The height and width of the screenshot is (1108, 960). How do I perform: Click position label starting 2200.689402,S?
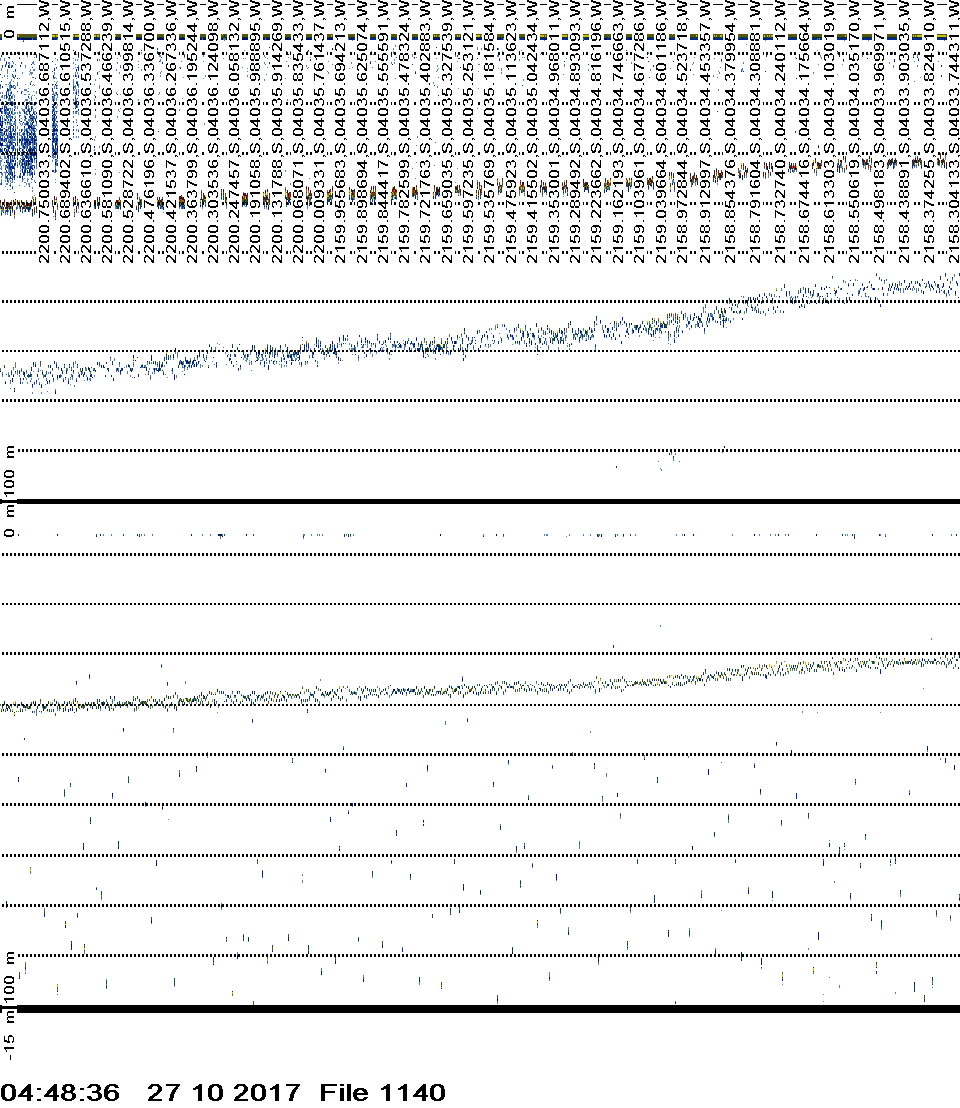pyautogui.click(x=65, y=131)
